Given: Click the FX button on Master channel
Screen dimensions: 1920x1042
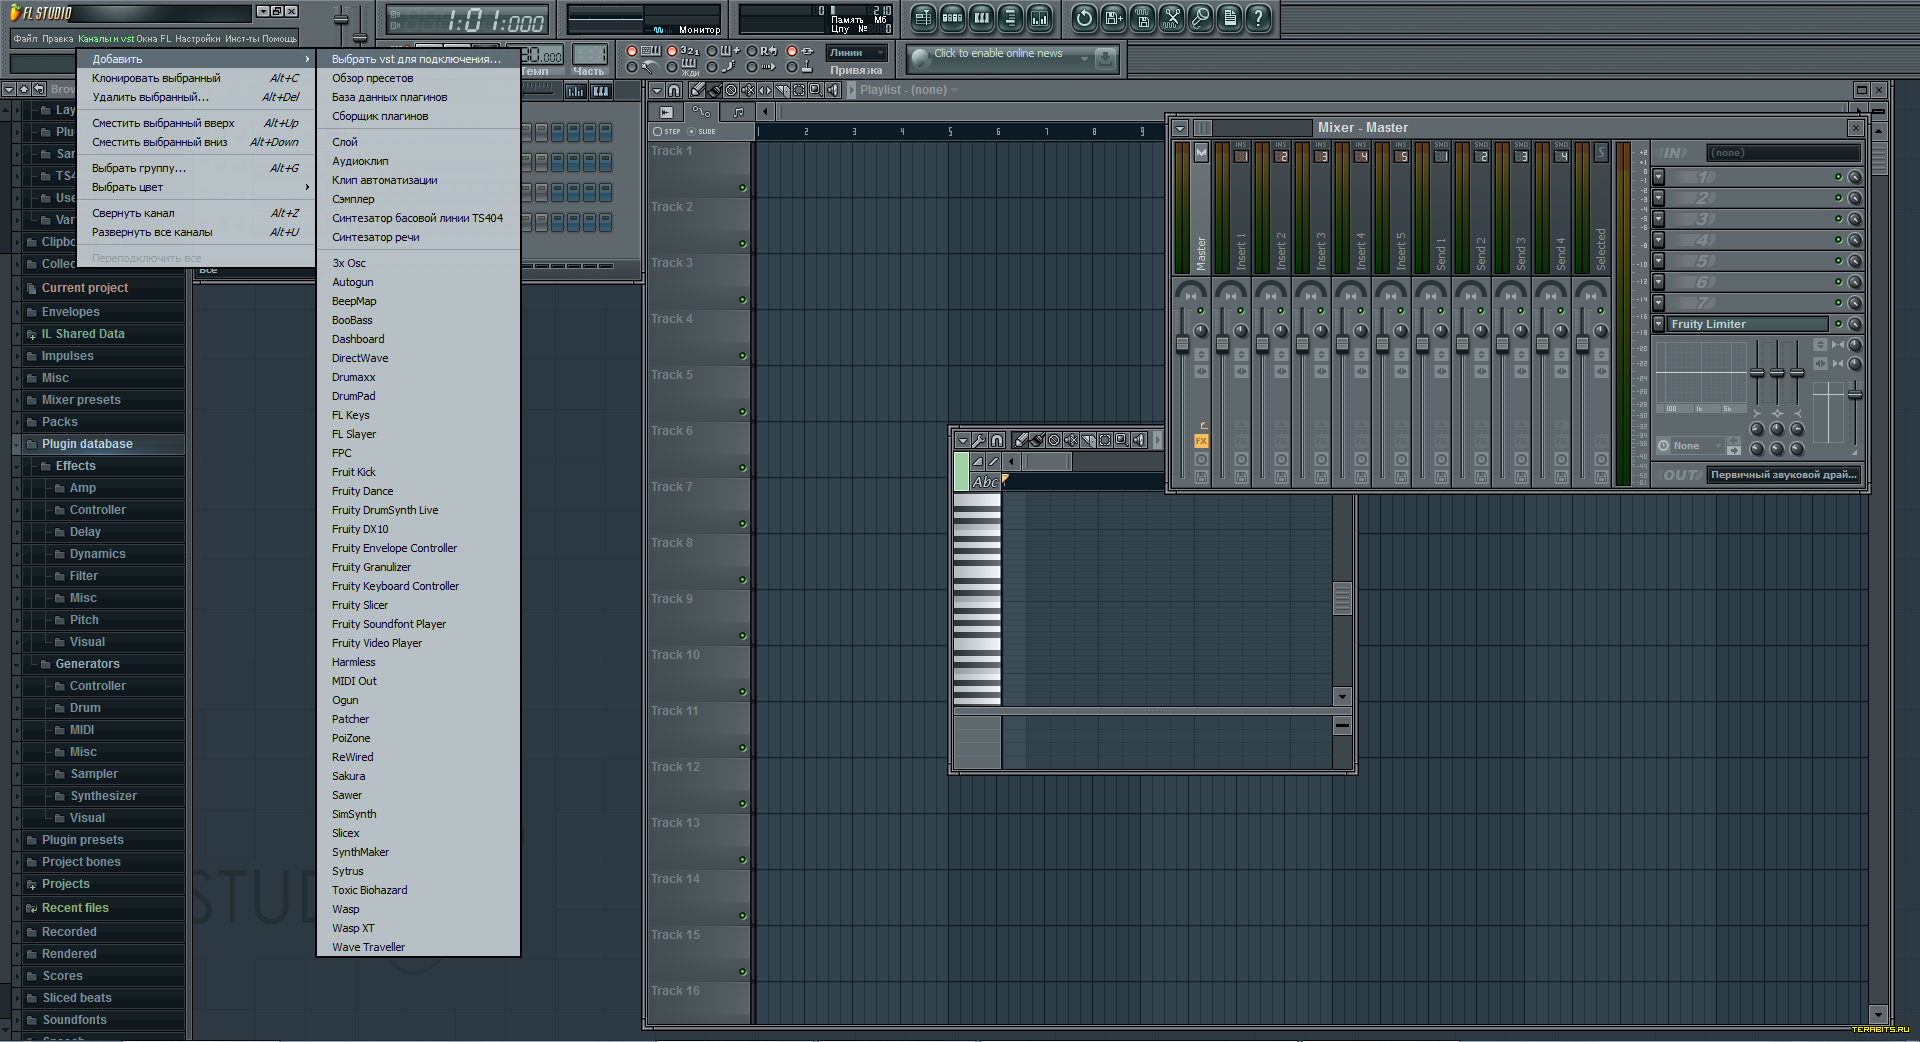Looking at the screenshot, I should [x=1201, y=441].
